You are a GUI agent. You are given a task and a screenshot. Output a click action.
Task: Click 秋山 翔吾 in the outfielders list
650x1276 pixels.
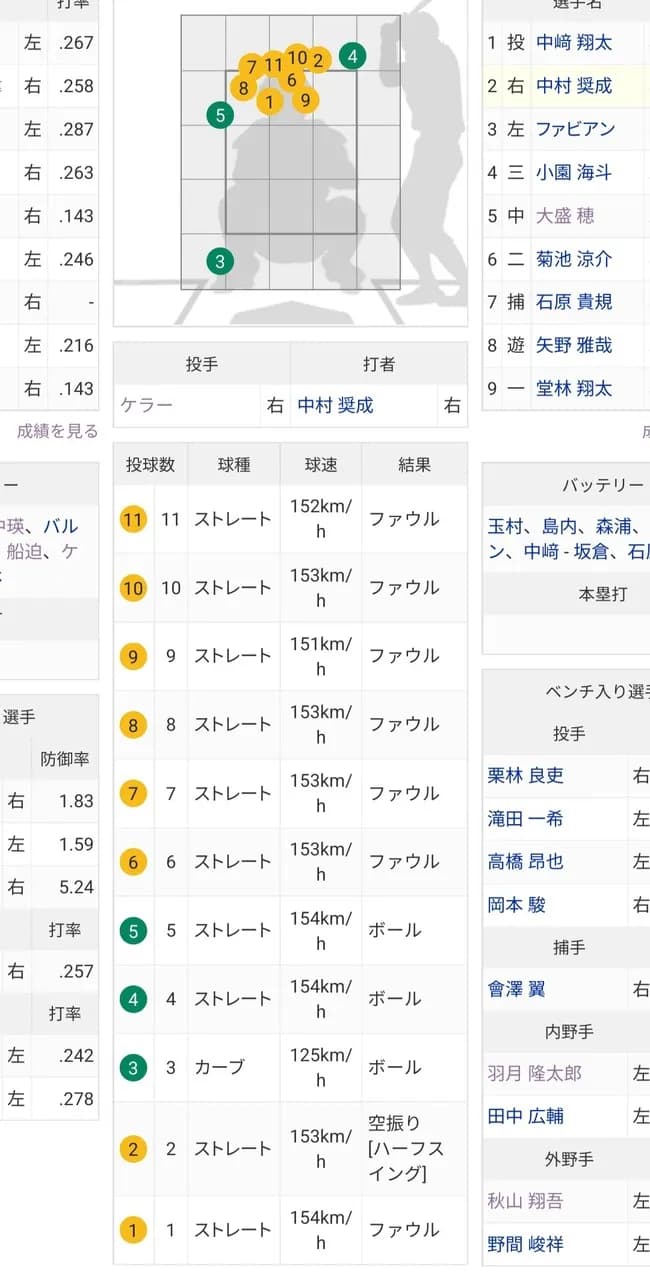pyautogui.click(x=528, y=1201)
